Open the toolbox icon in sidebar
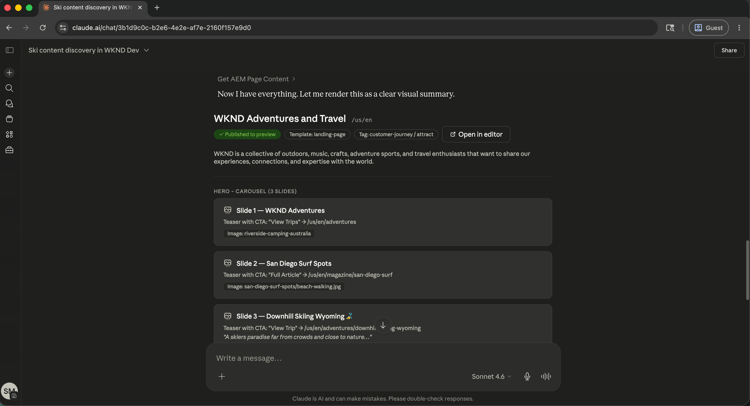750x406 pixels. [x=9, y=150]
